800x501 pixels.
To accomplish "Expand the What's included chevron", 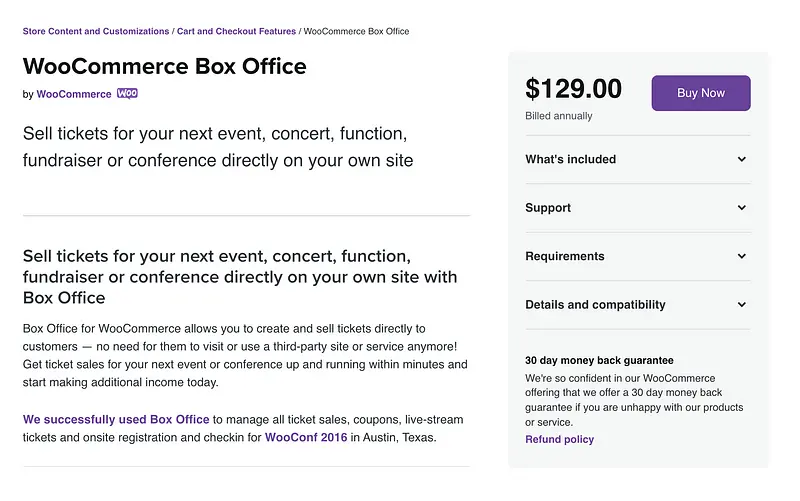I will (742, 159).
